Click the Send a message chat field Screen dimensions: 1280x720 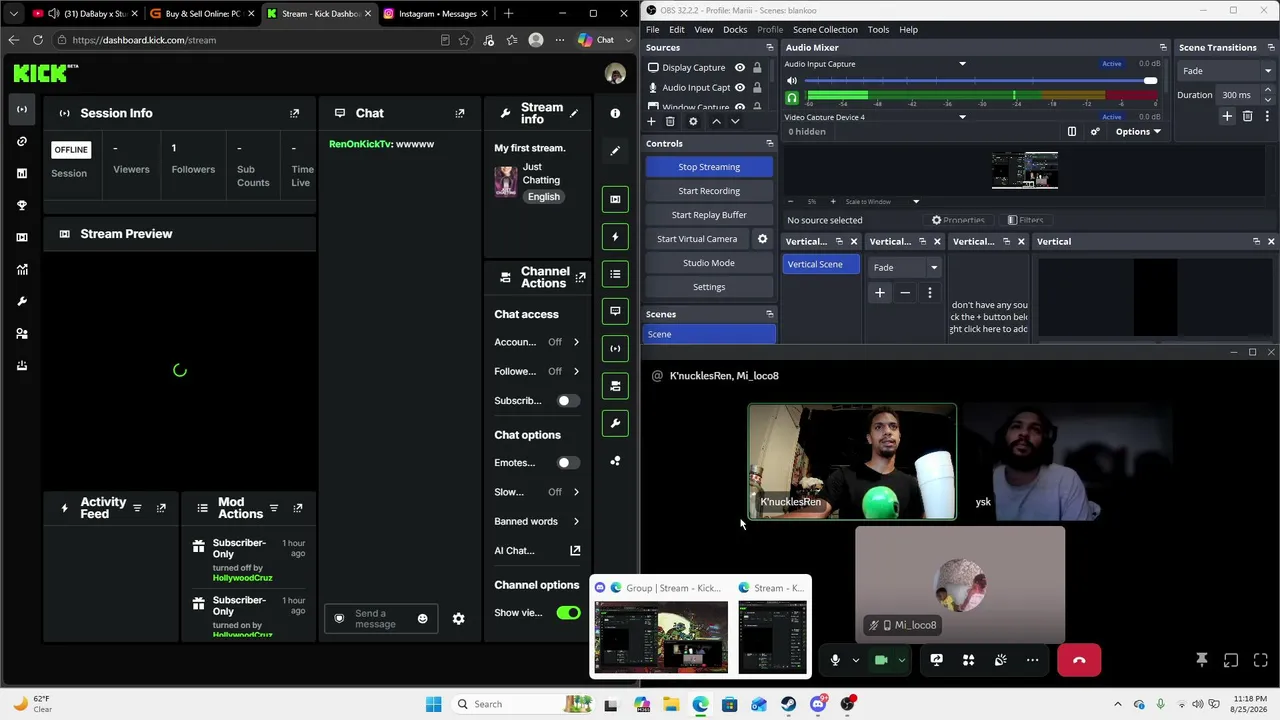(x=380, y=619)
